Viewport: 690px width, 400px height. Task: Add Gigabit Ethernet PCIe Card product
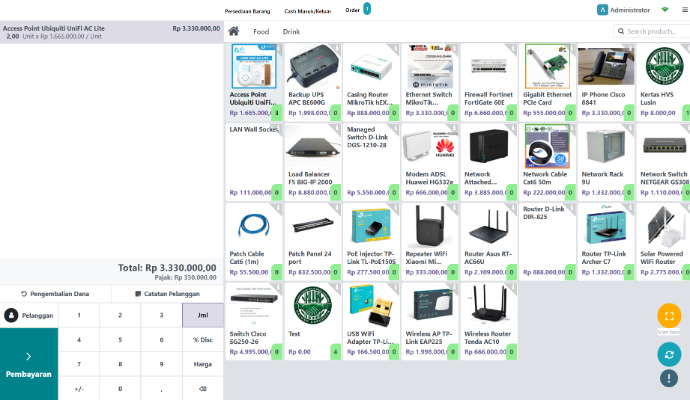coord(547,81)
